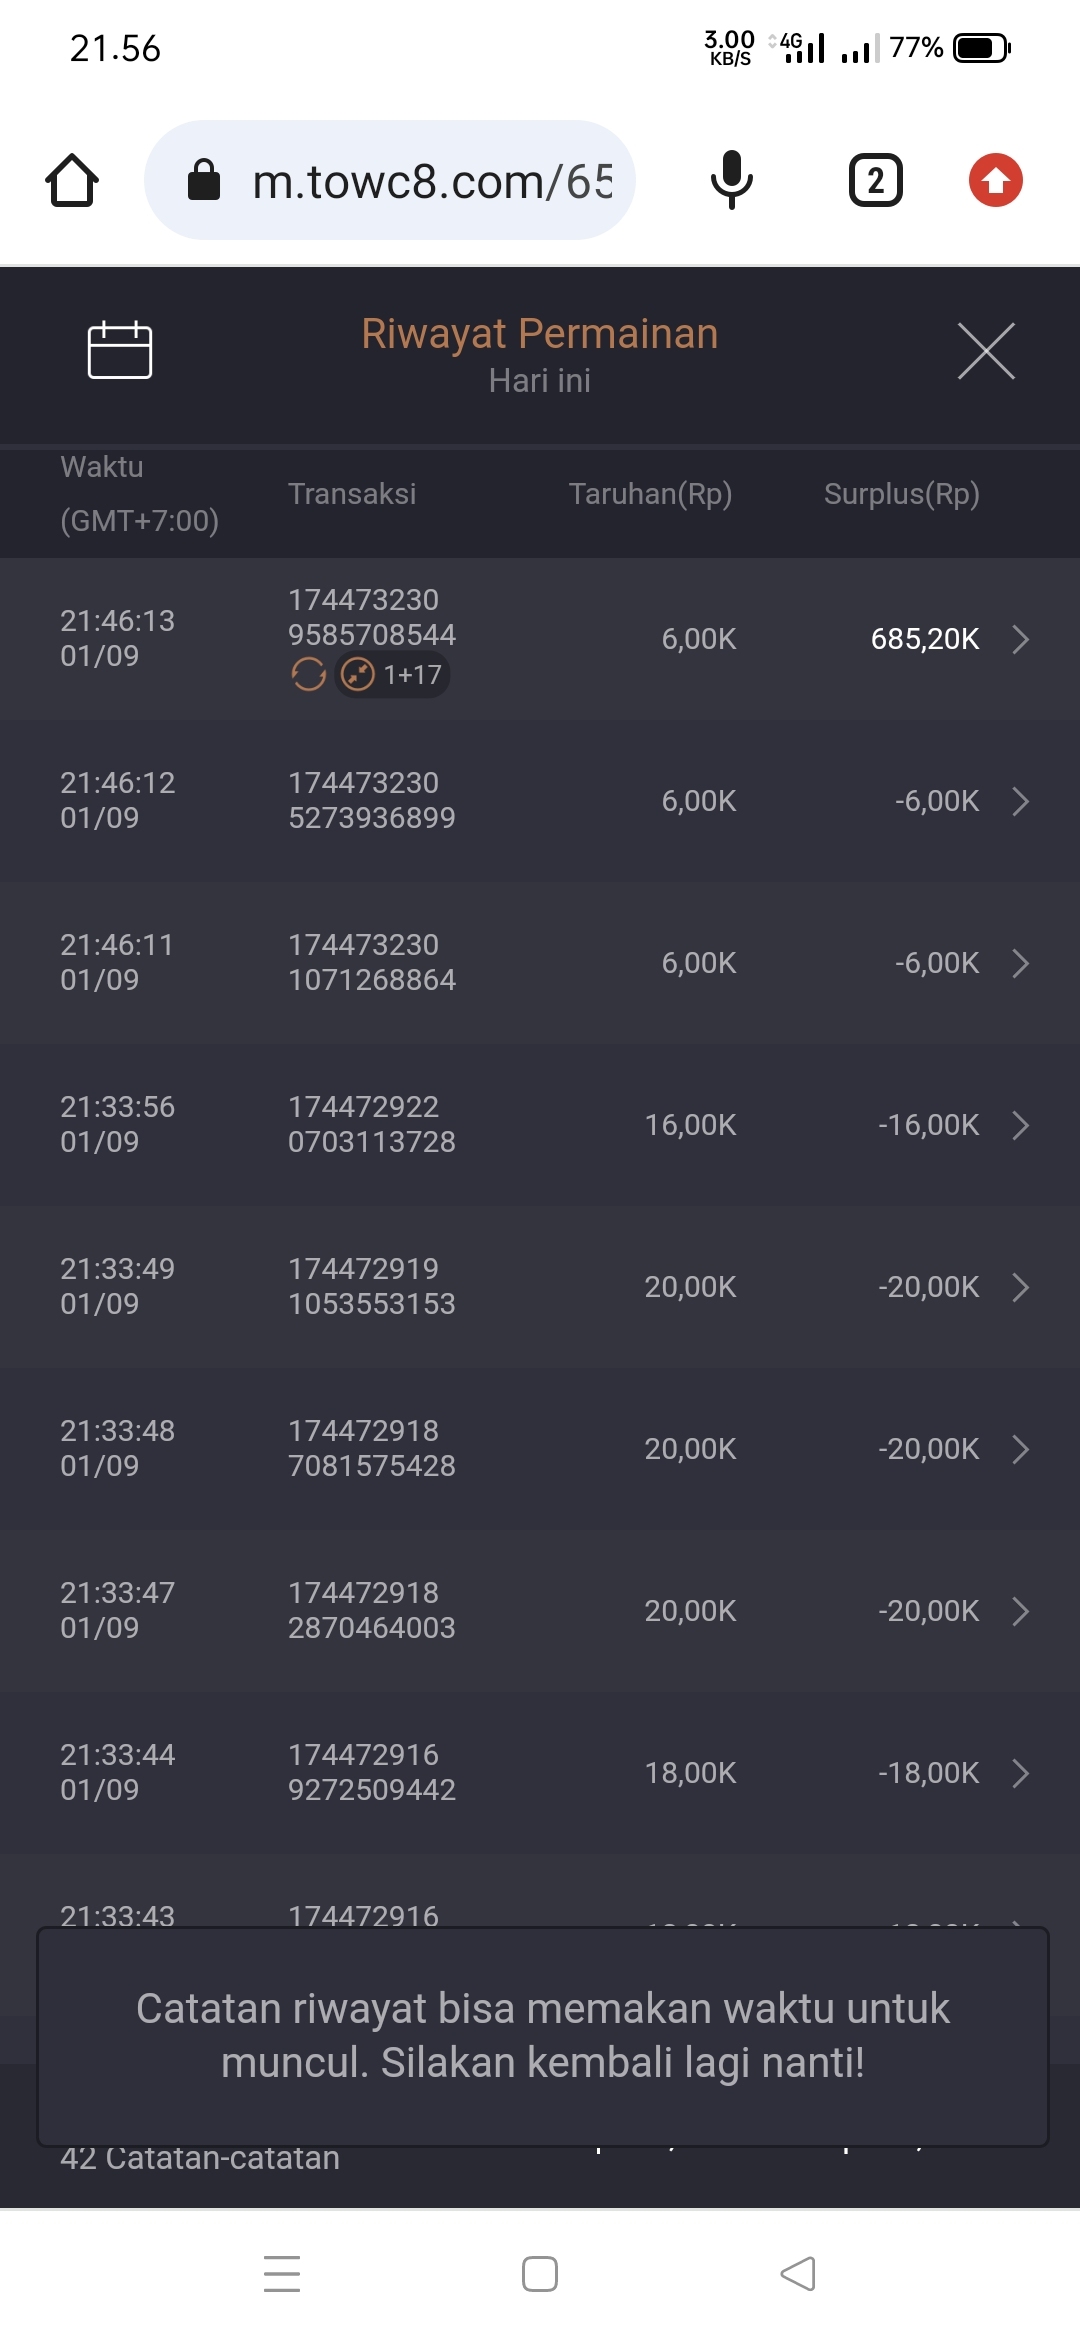Screen dimensions: 1080x2340
Task: Tap the orange replay circle icon
Action: tap(309, 675)
